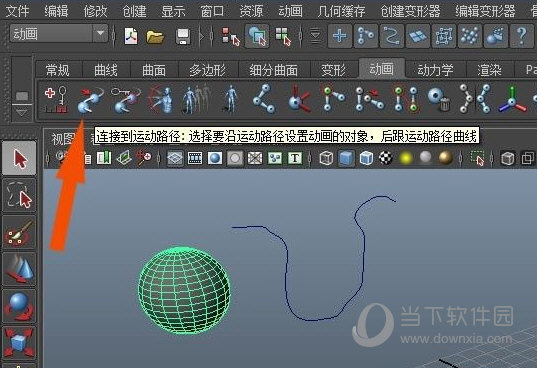Click the select by object type icon
The width and height of the screenshot is (537, 368).
coord(257,36)
